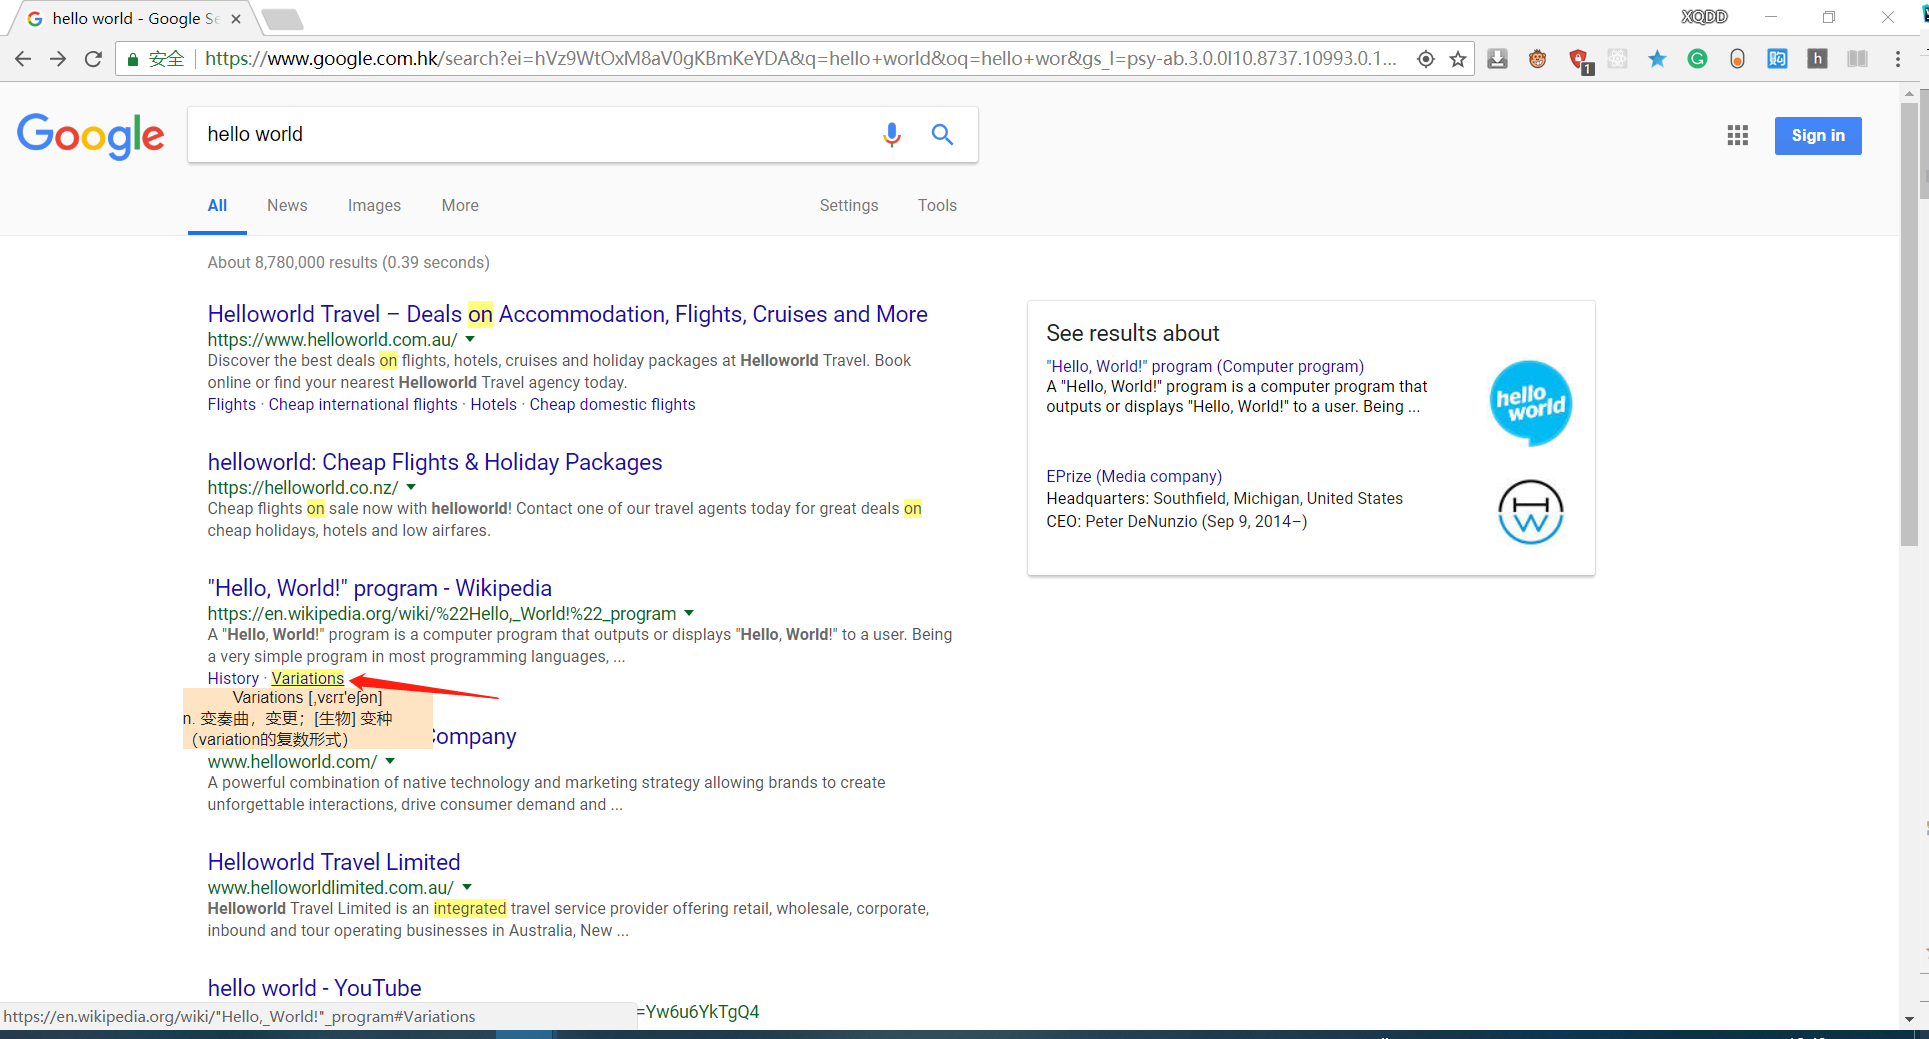Click the blue search magnifier button
Image resolution: width=1929 pixels, height=1039 pixels.
pyautogui.click(x=942, y=134)
